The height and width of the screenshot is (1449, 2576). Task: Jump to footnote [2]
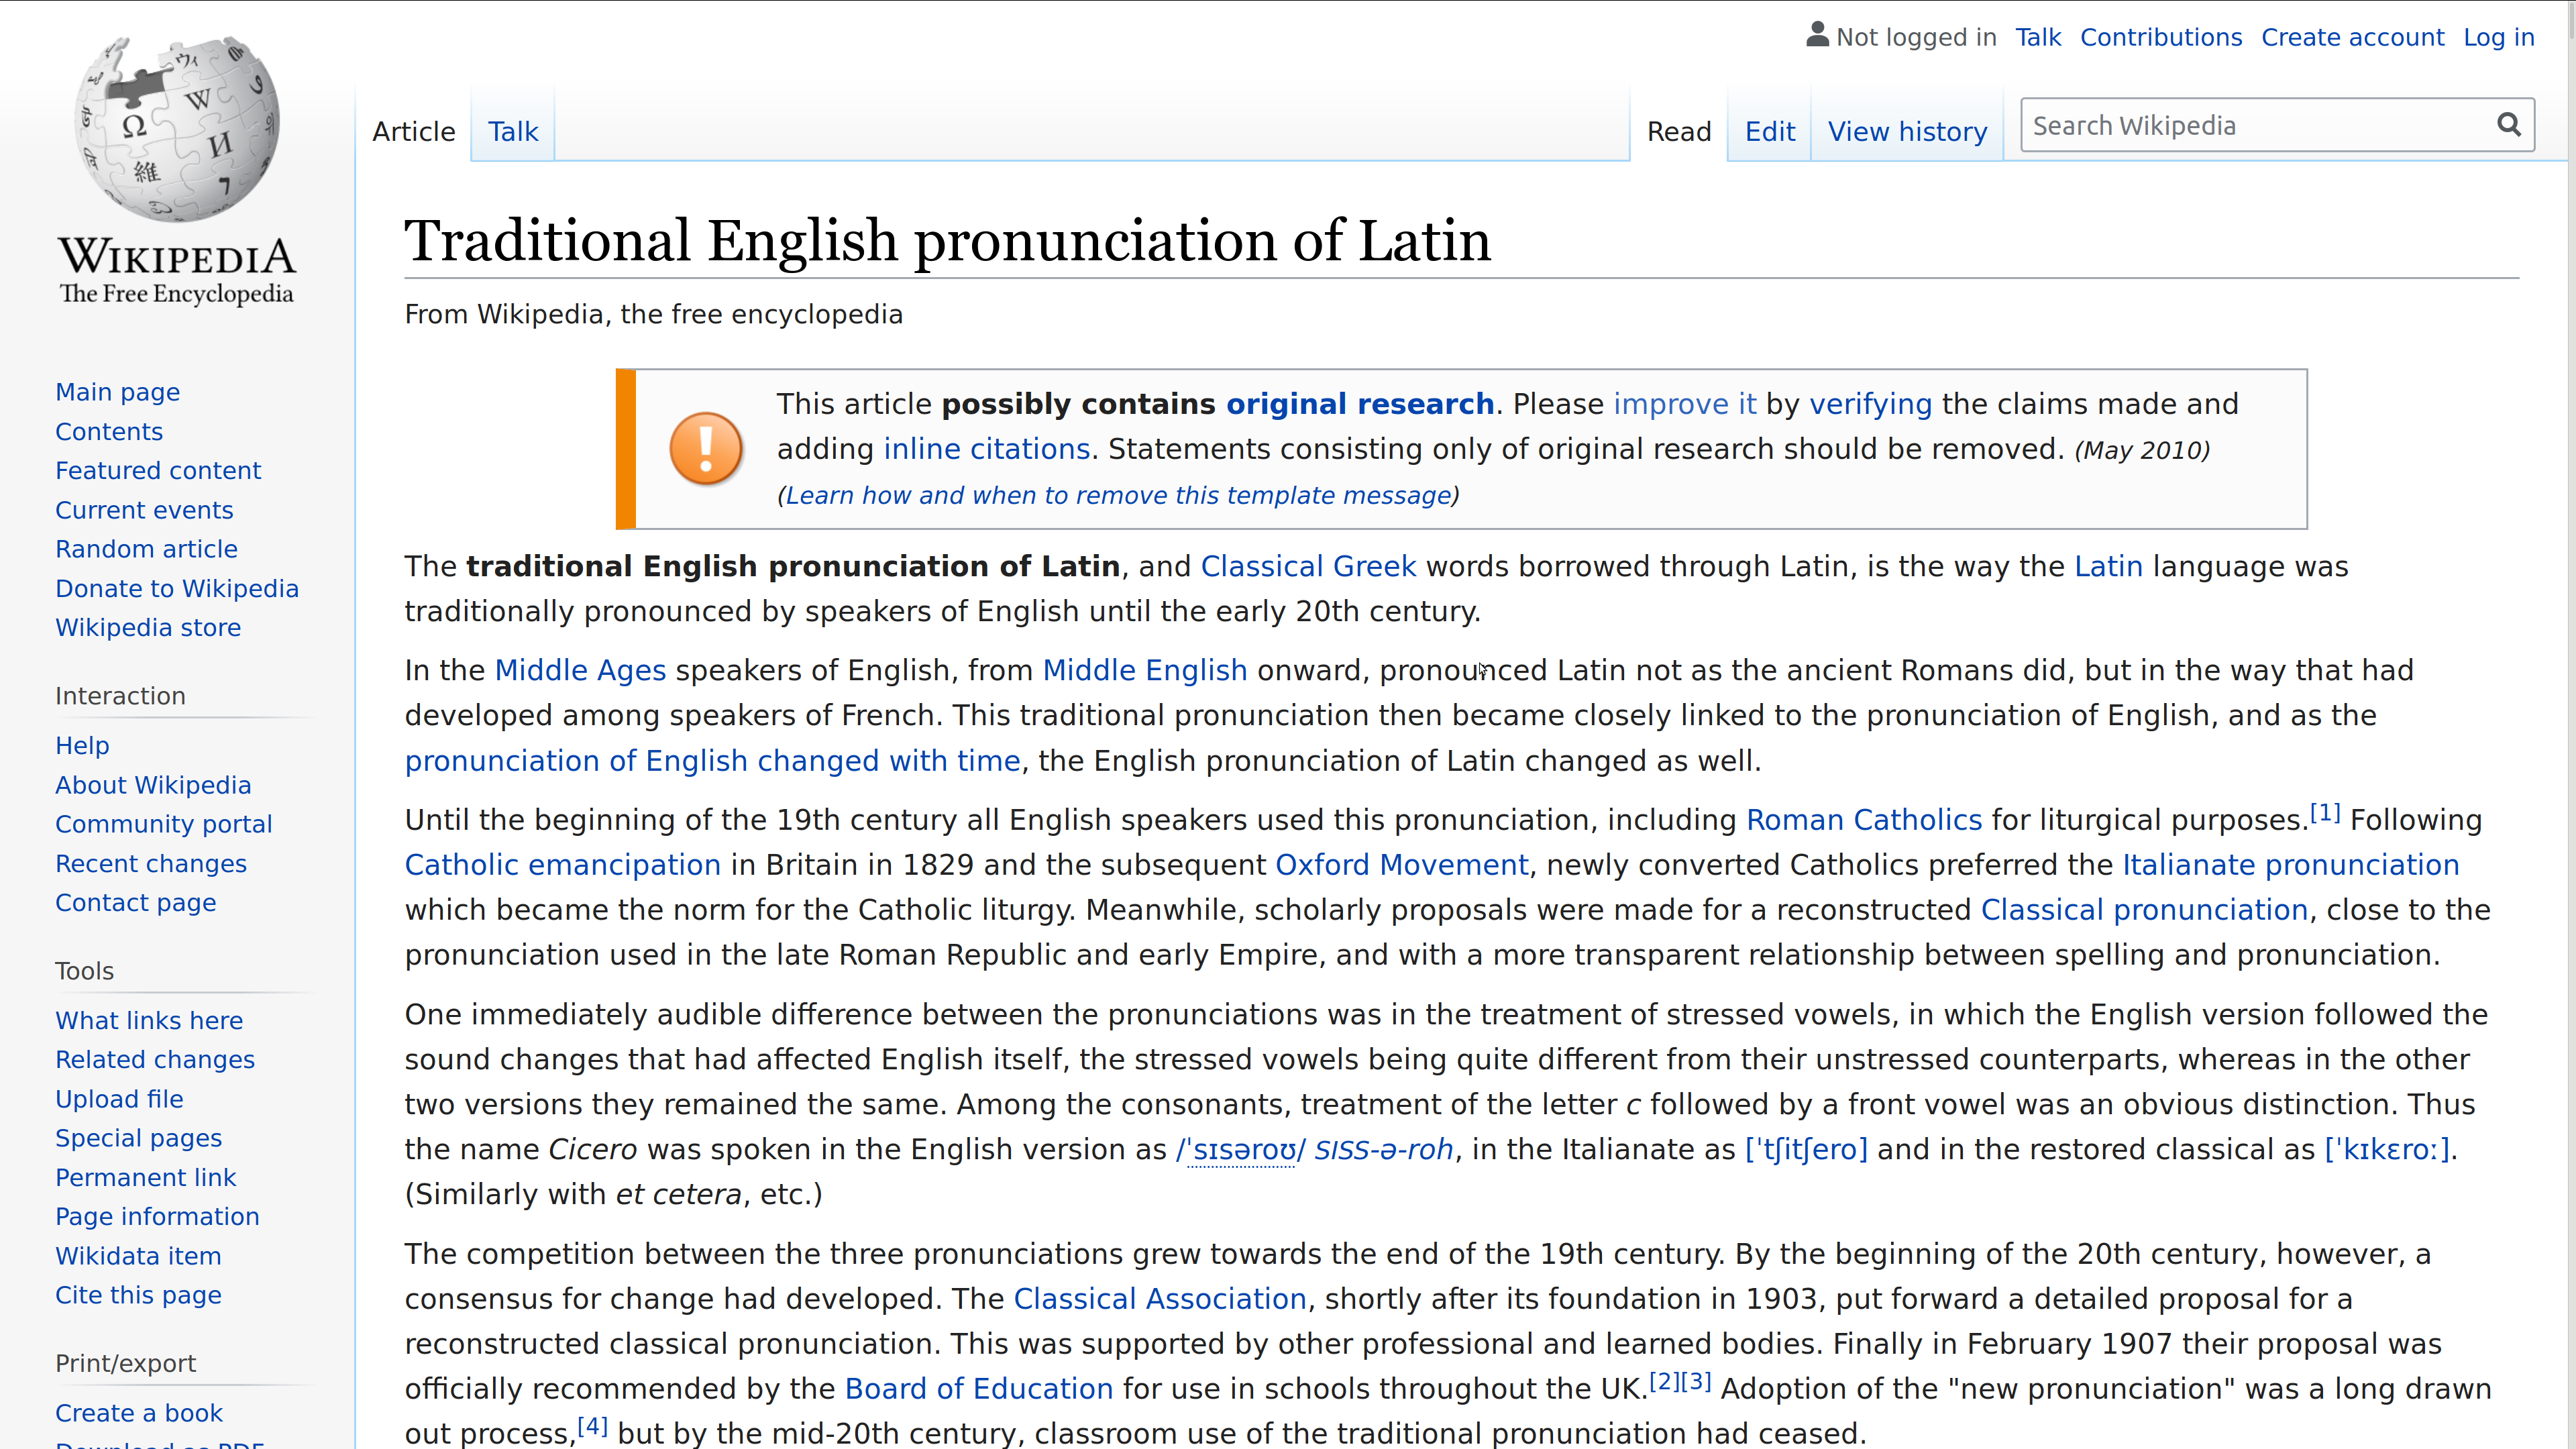point(1664,1381)
